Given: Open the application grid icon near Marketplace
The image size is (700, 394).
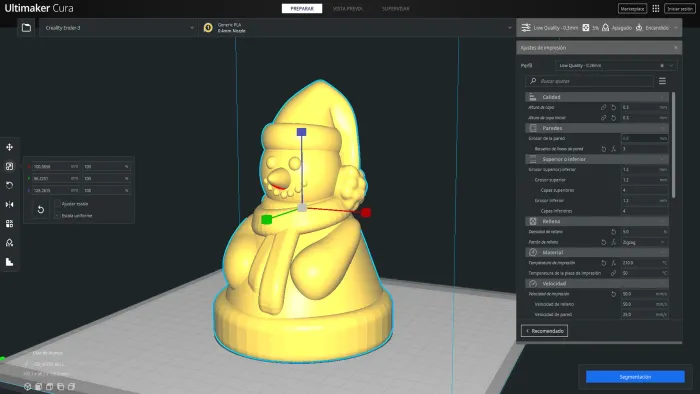Looking at the screenshot, I should pyautogui.click(x=656, y=8).
